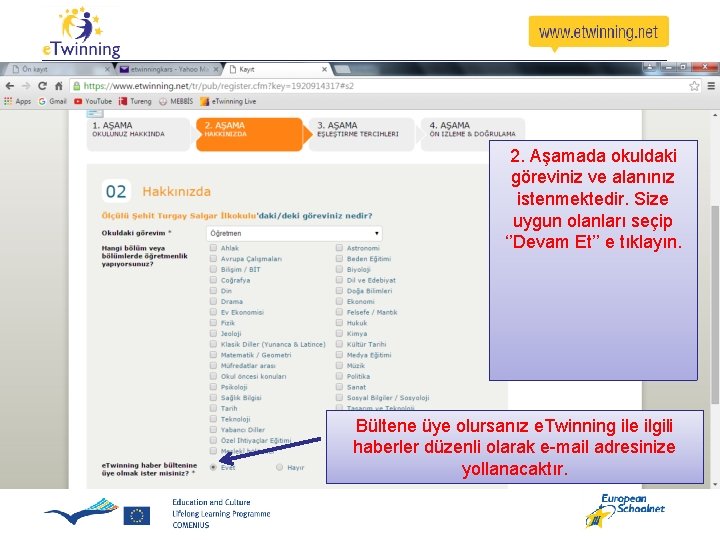The width and height of the screenshot is (720, 540).
Task: Check the Teknoloji checkbox
Action: tap(213, 419)
